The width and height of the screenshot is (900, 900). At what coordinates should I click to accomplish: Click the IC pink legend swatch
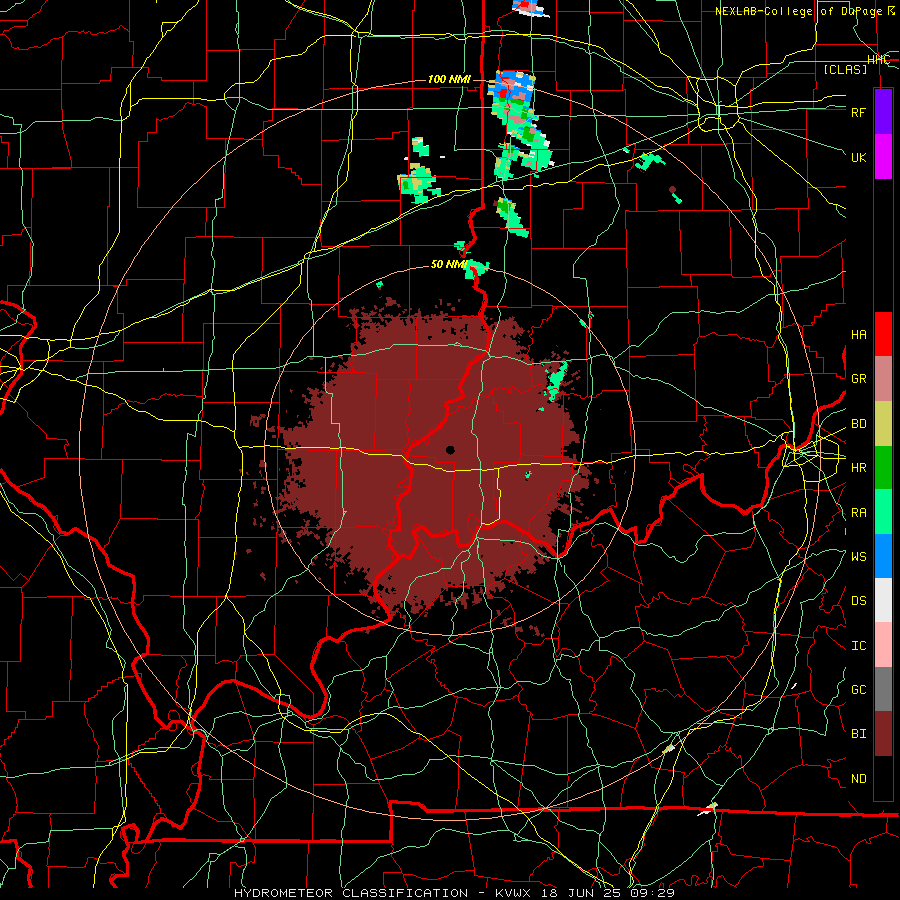click(x=883, y=645)
